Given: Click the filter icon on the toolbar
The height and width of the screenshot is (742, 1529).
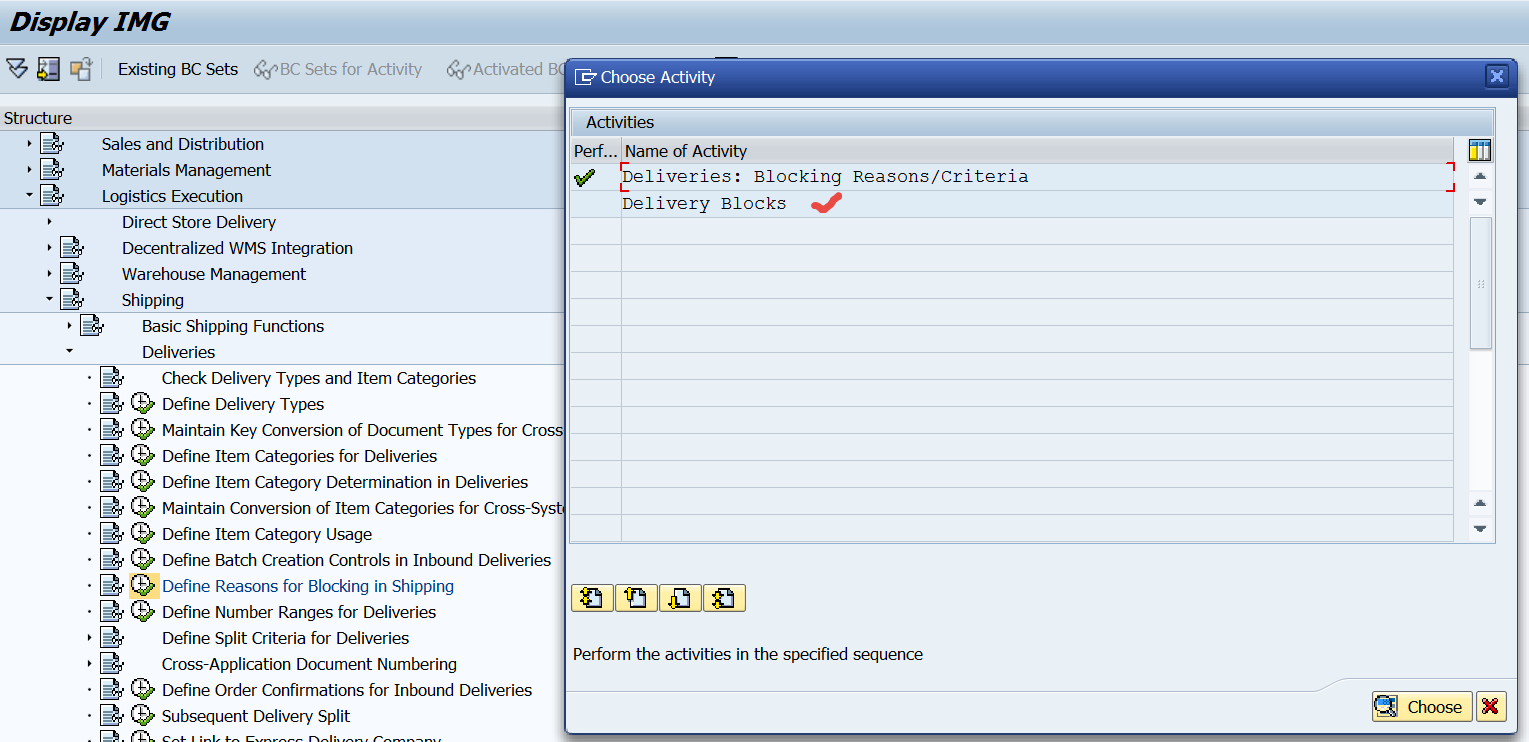Looking at the screenshot, I should pos(16,68).
